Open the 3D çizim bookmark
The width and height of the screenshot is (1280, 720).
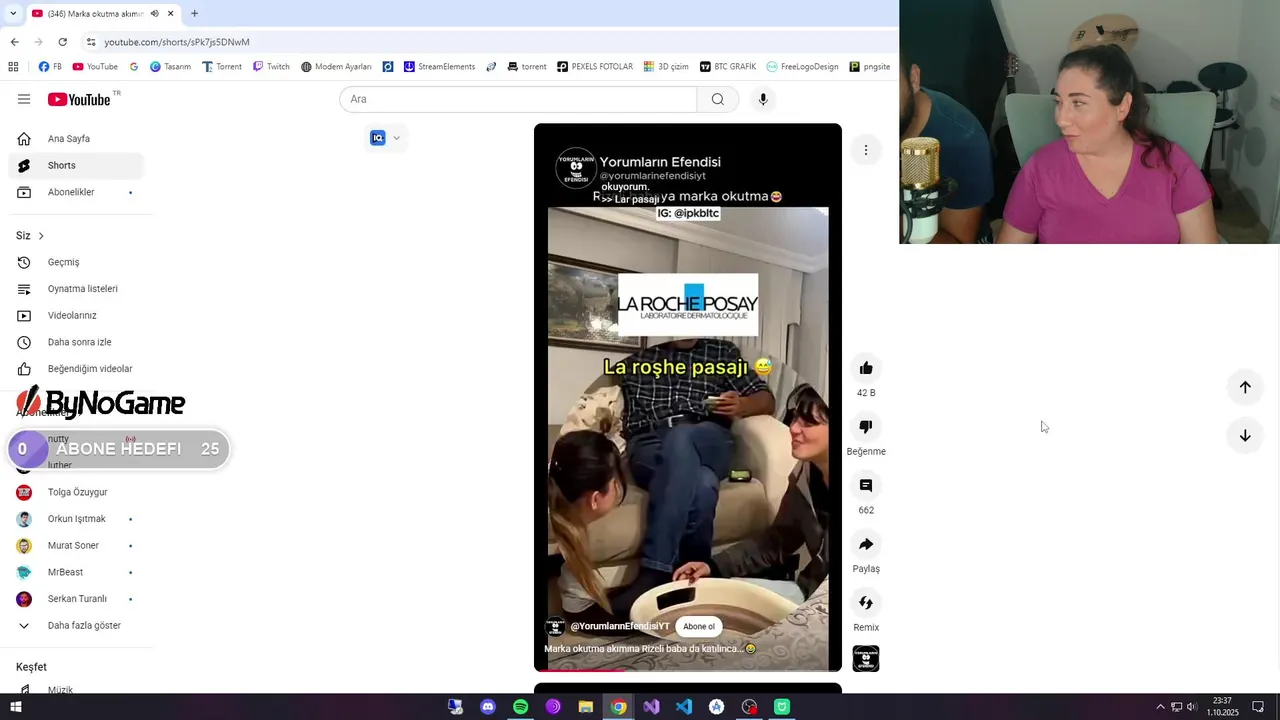[666, 67]
